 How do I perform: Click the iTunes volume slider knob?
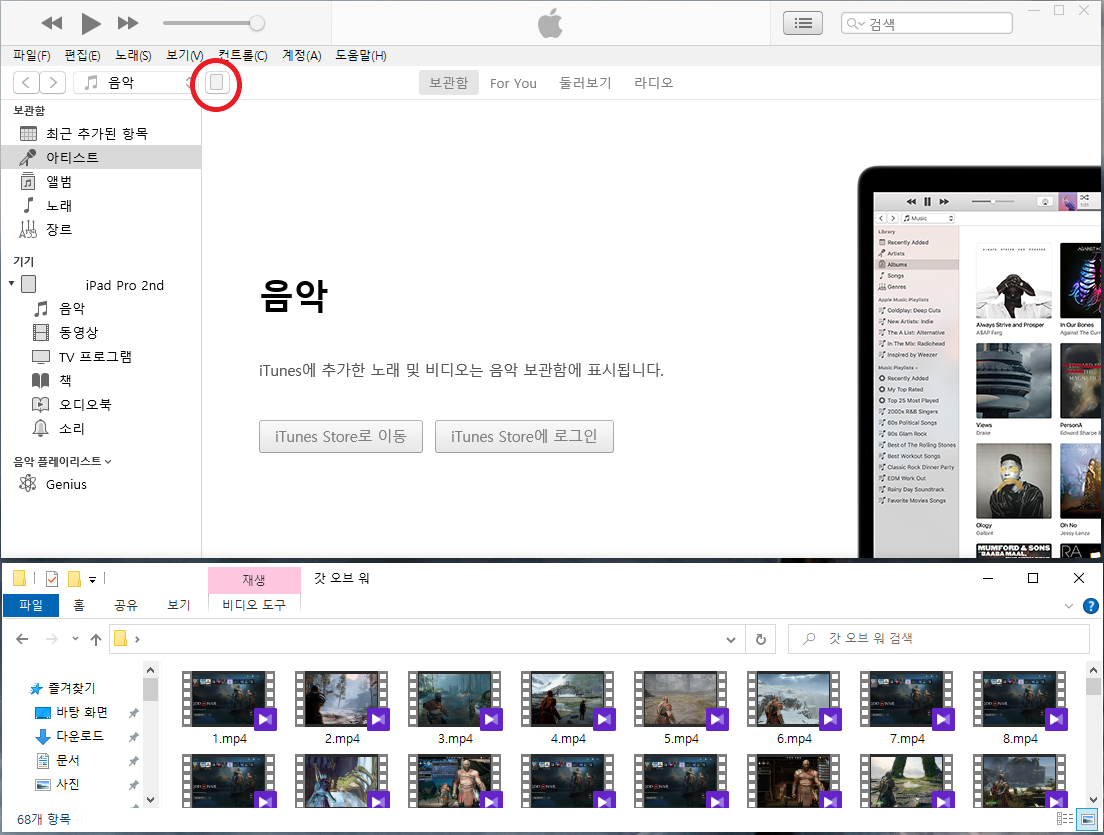tap(257, 23)
